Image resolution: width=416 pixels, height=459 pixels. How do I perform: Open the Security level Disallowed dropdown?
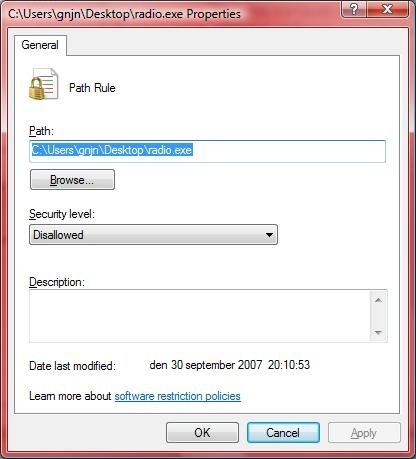[x=153, y=235]
